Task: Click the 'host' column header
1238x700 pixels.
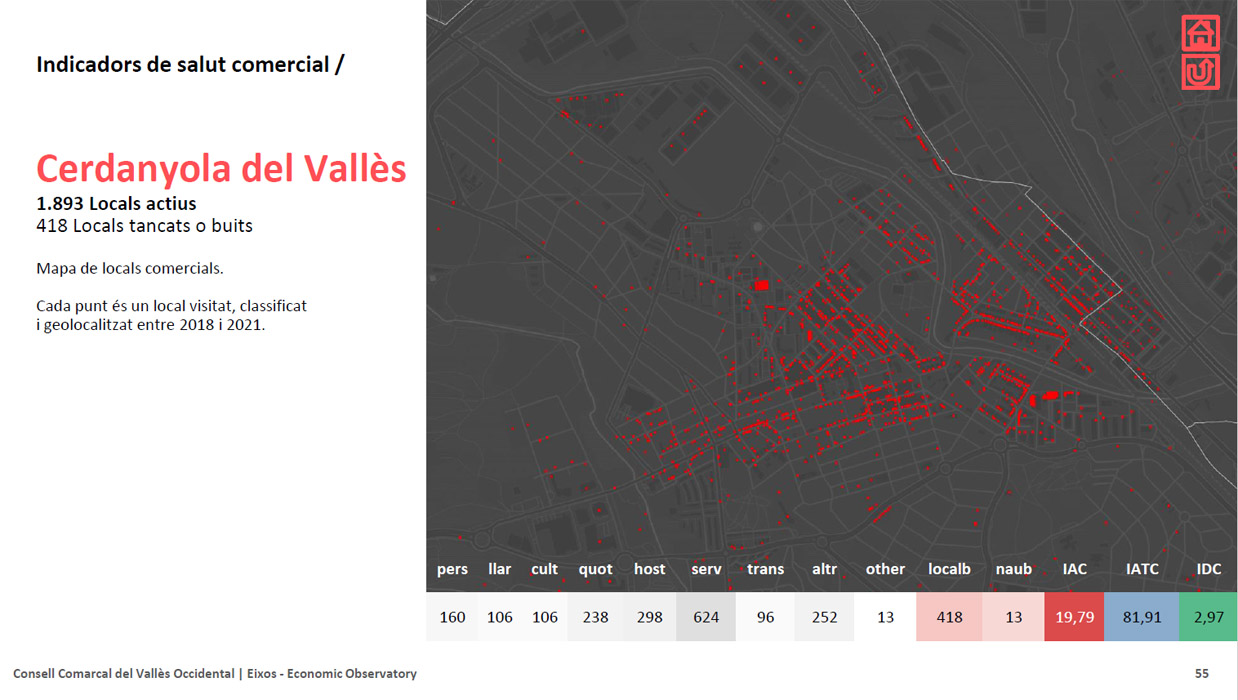Action: (x=650, y=569)
